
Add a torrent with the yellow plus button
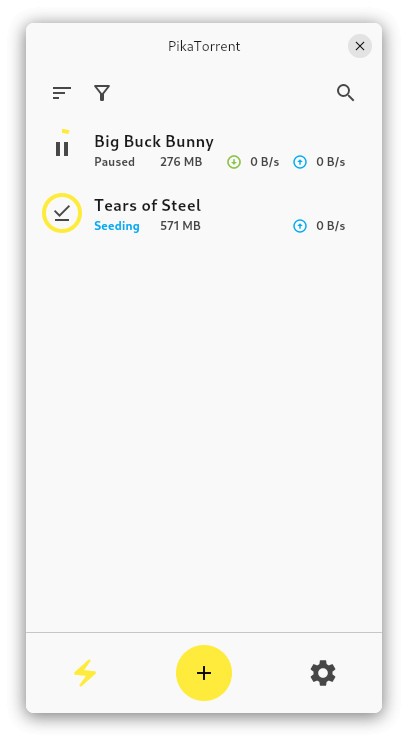[204, 672]
